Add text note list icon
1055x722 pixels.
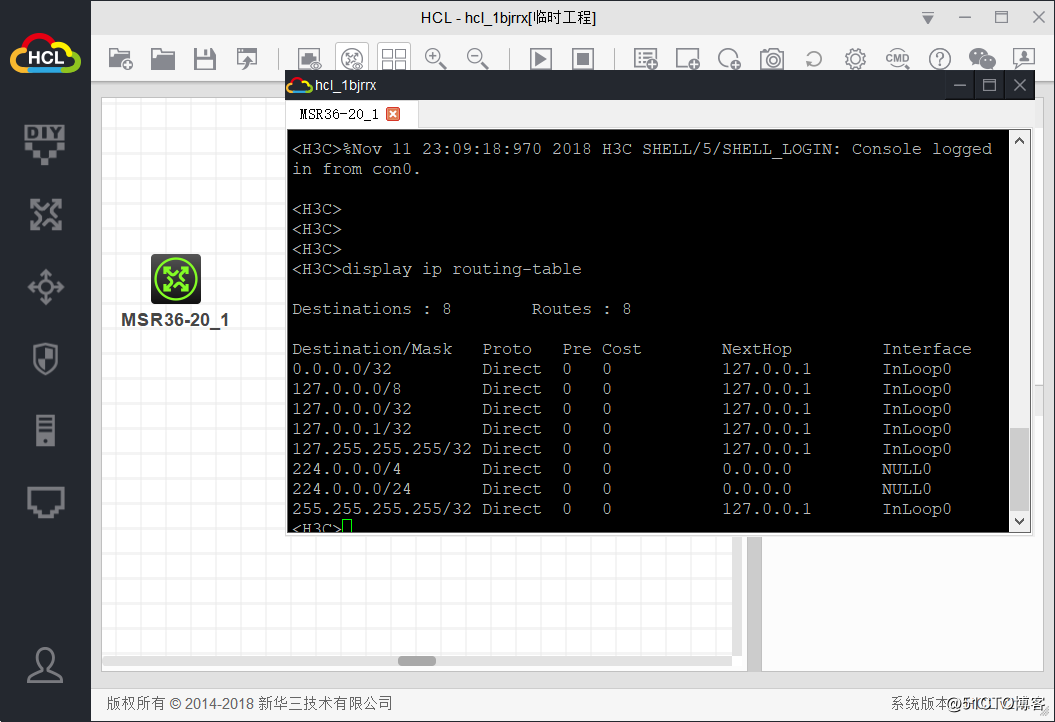click(x=645, y=59)
